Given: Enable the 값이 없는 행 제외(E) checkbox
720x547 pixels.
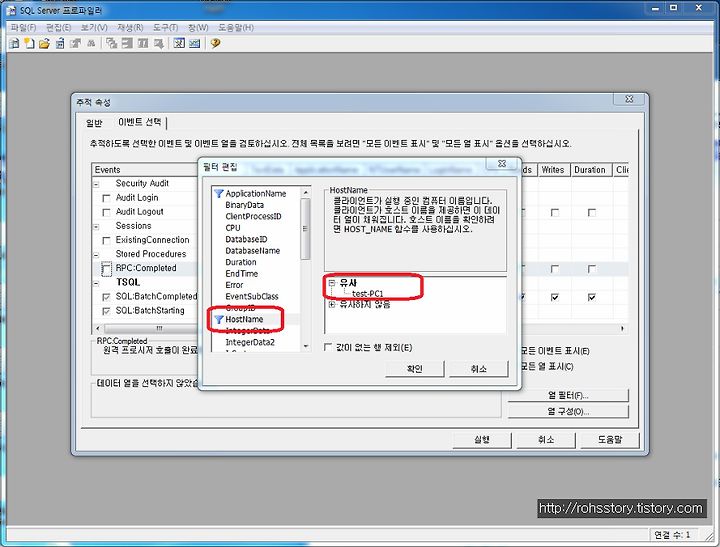Looking at the screenshot, I should pos(328,347).
